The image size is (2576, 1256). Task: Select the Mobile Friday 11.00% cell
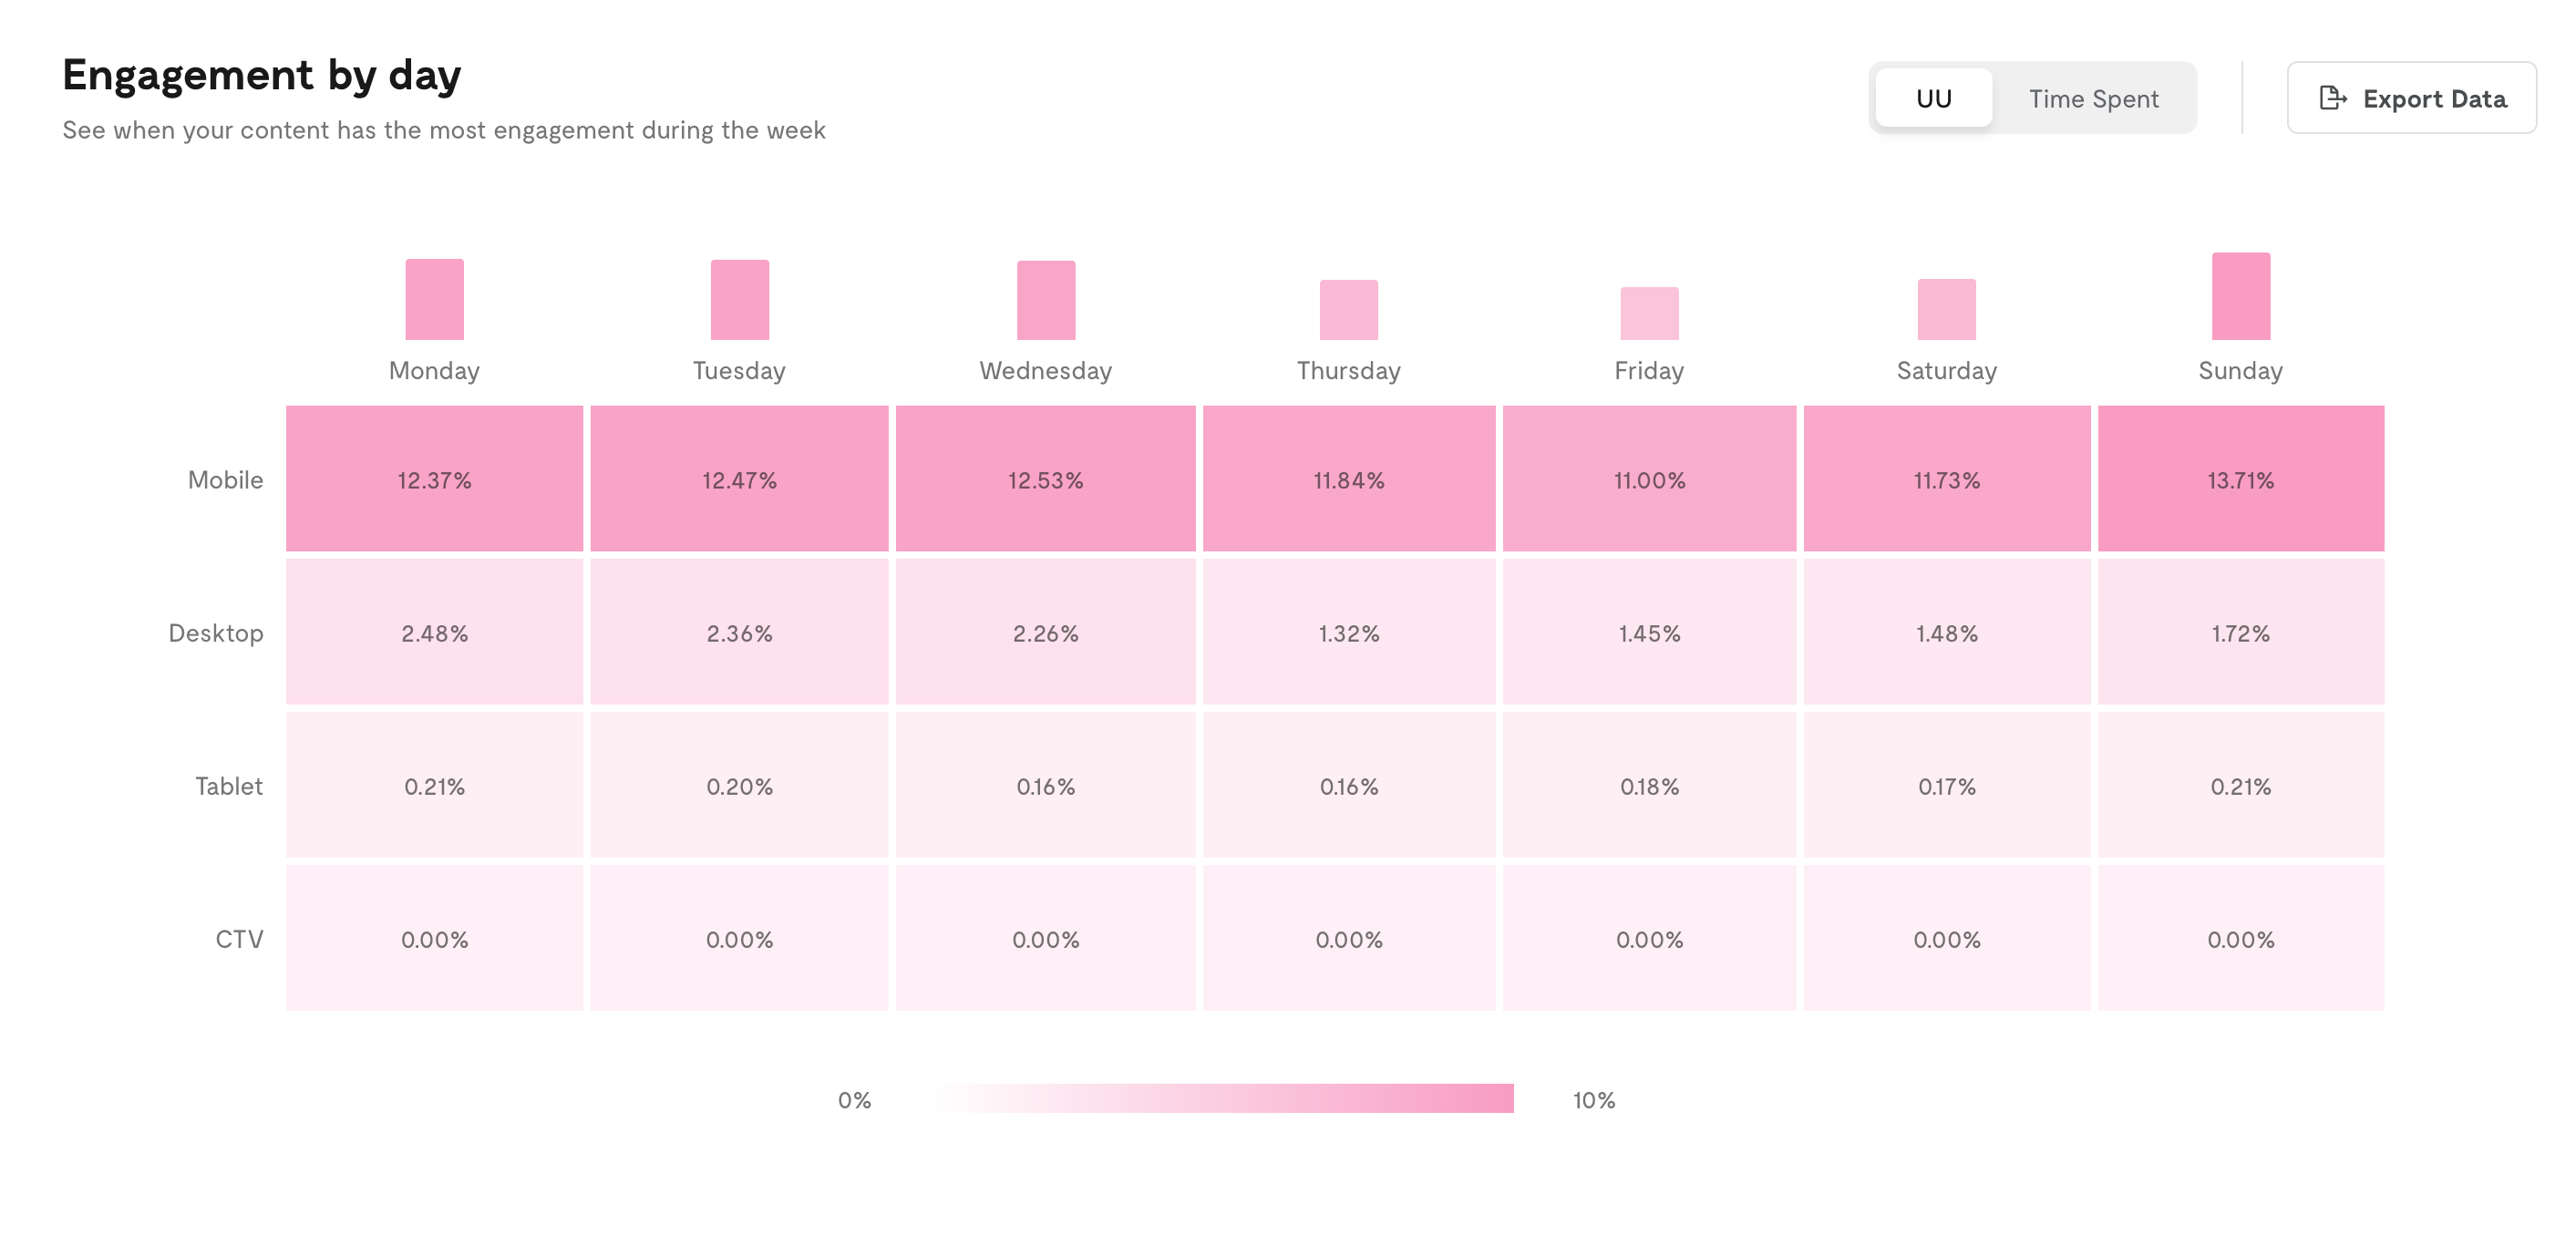1649,479
